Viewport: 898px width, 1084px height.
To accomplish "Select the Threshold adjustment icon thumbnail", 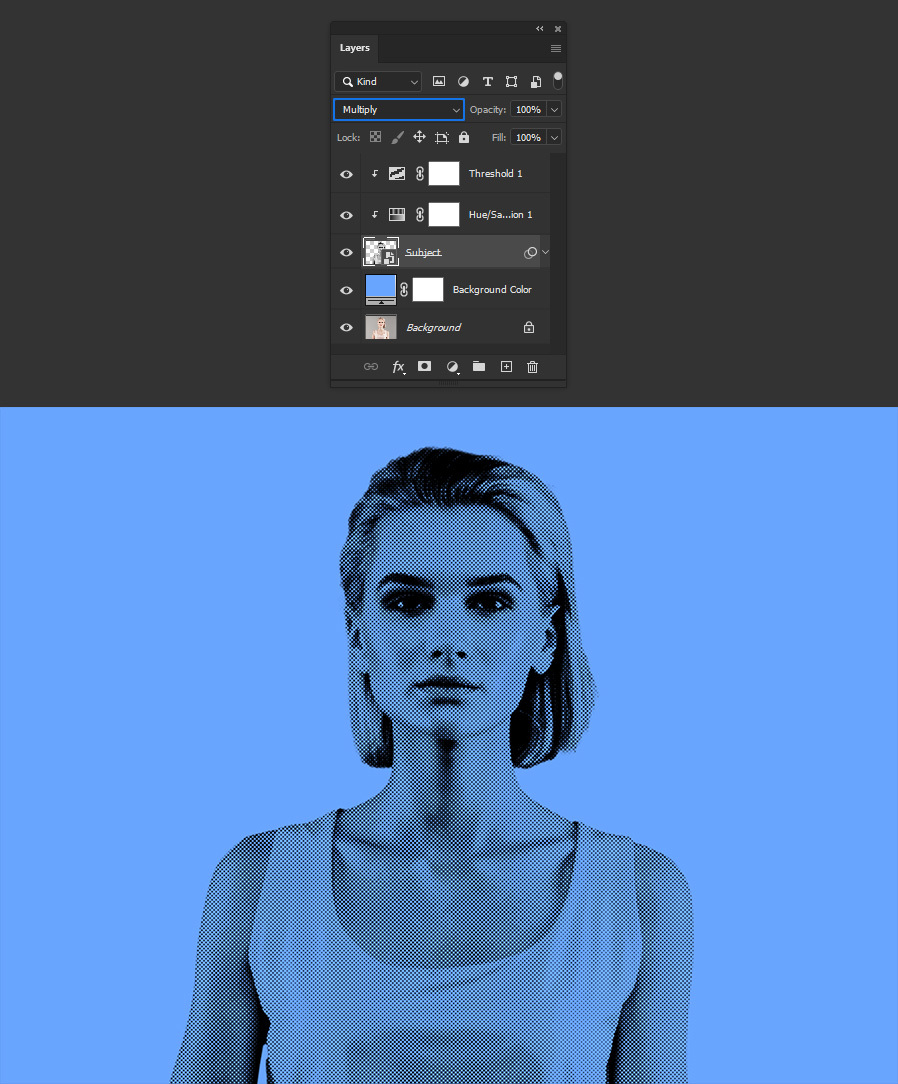I will point(397,174).
